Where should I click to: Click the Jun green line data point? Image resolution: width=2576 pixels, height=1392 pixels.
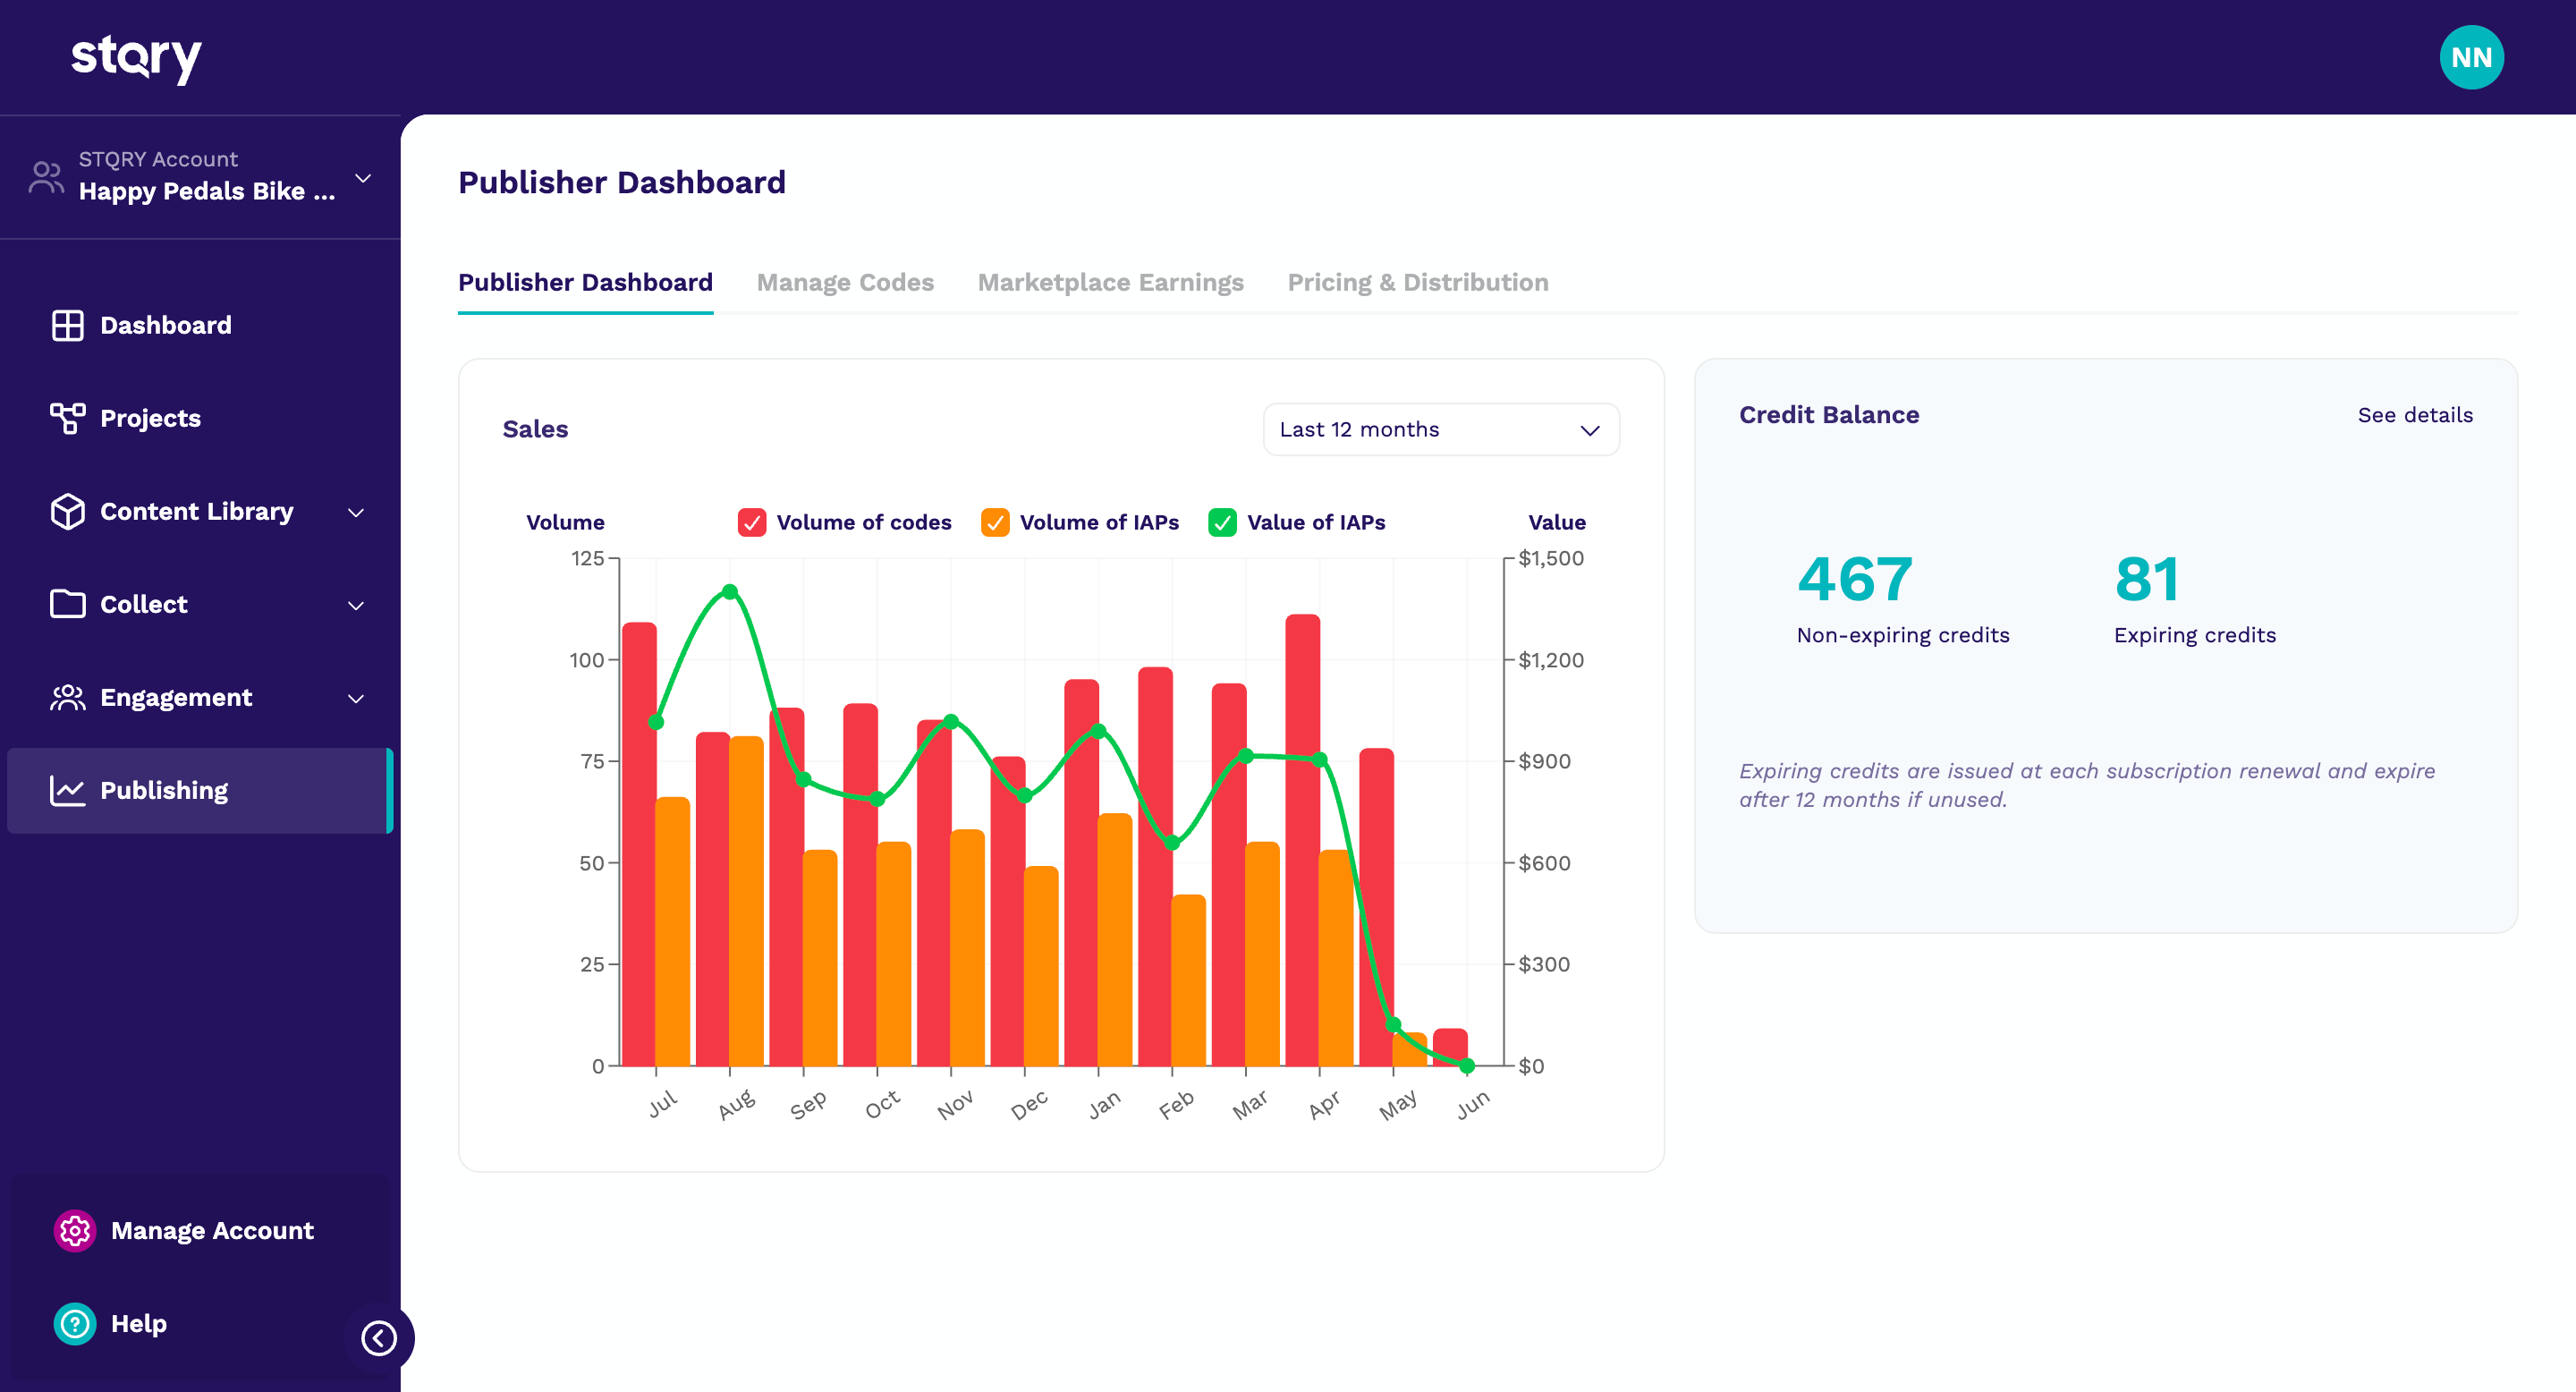coord(1466,1066)
